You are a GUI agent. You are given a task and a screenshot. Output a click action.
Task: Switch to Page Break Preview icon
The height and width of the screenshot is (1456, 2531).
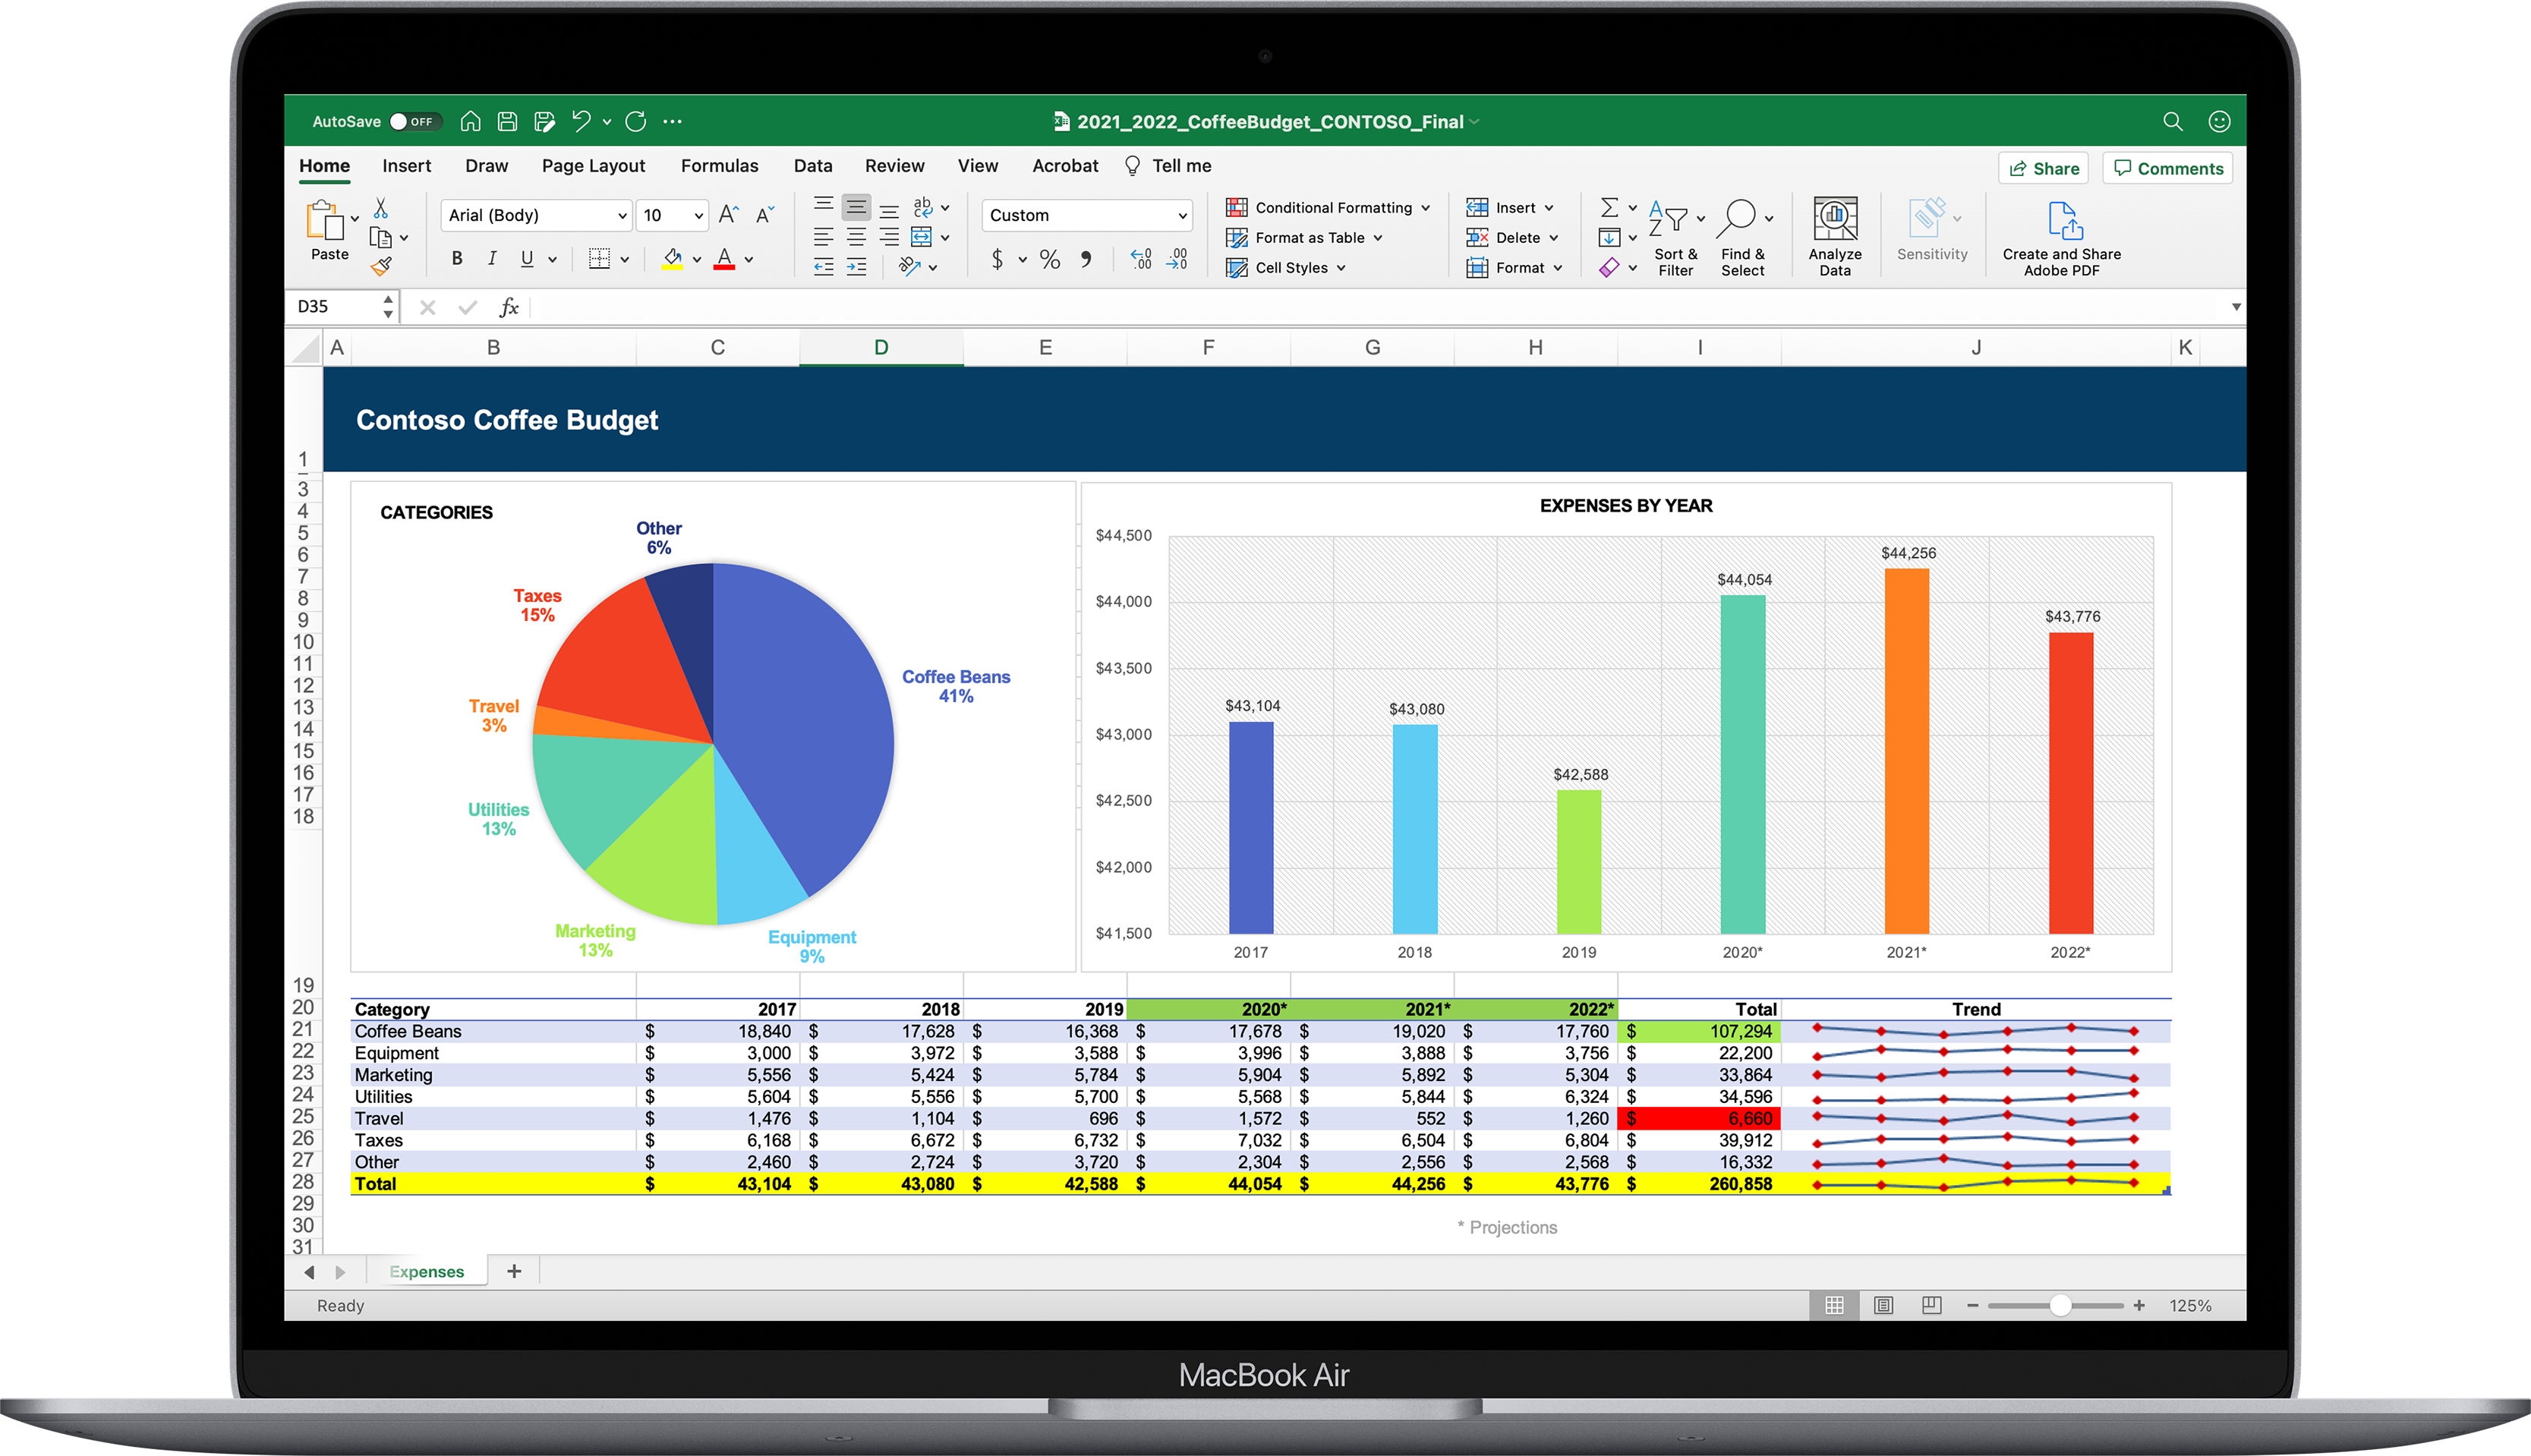point(1932,1305)
